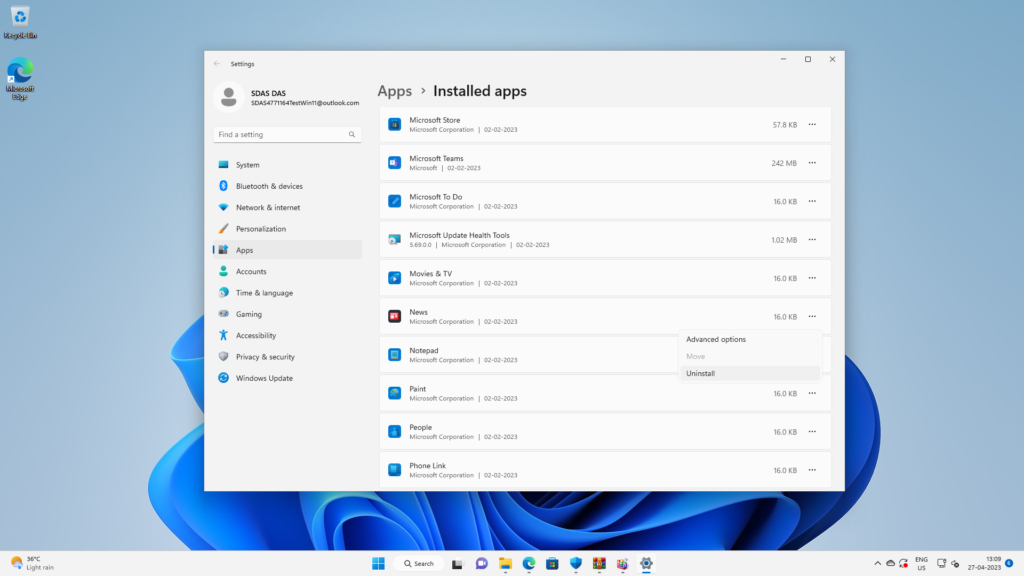1024x576 pixels.
Task: Click the search magnifier in Find a setting
Action: (x=351, y=135)
